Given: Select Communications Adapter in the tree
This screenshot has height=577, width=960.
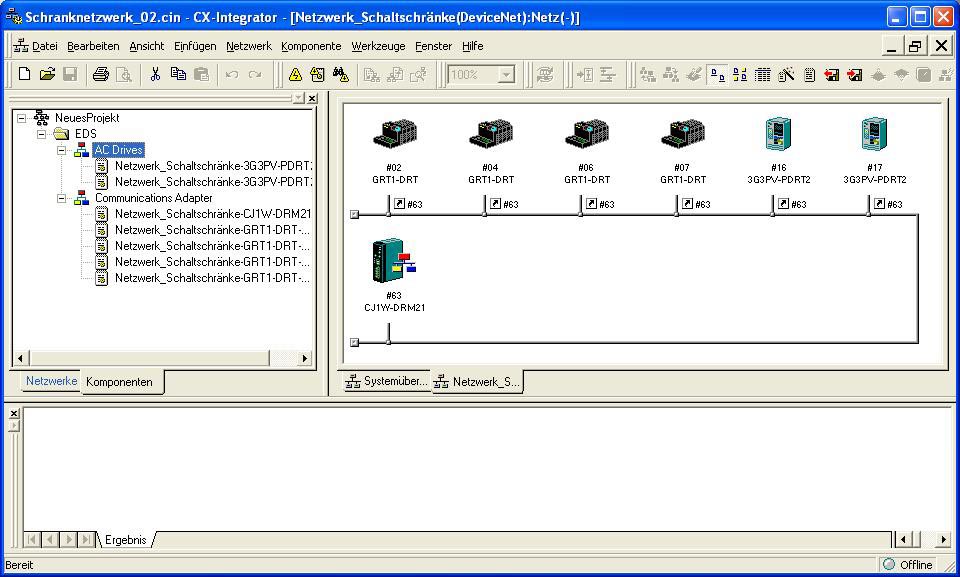Looking at the screenshot, I should coord(154,198).
